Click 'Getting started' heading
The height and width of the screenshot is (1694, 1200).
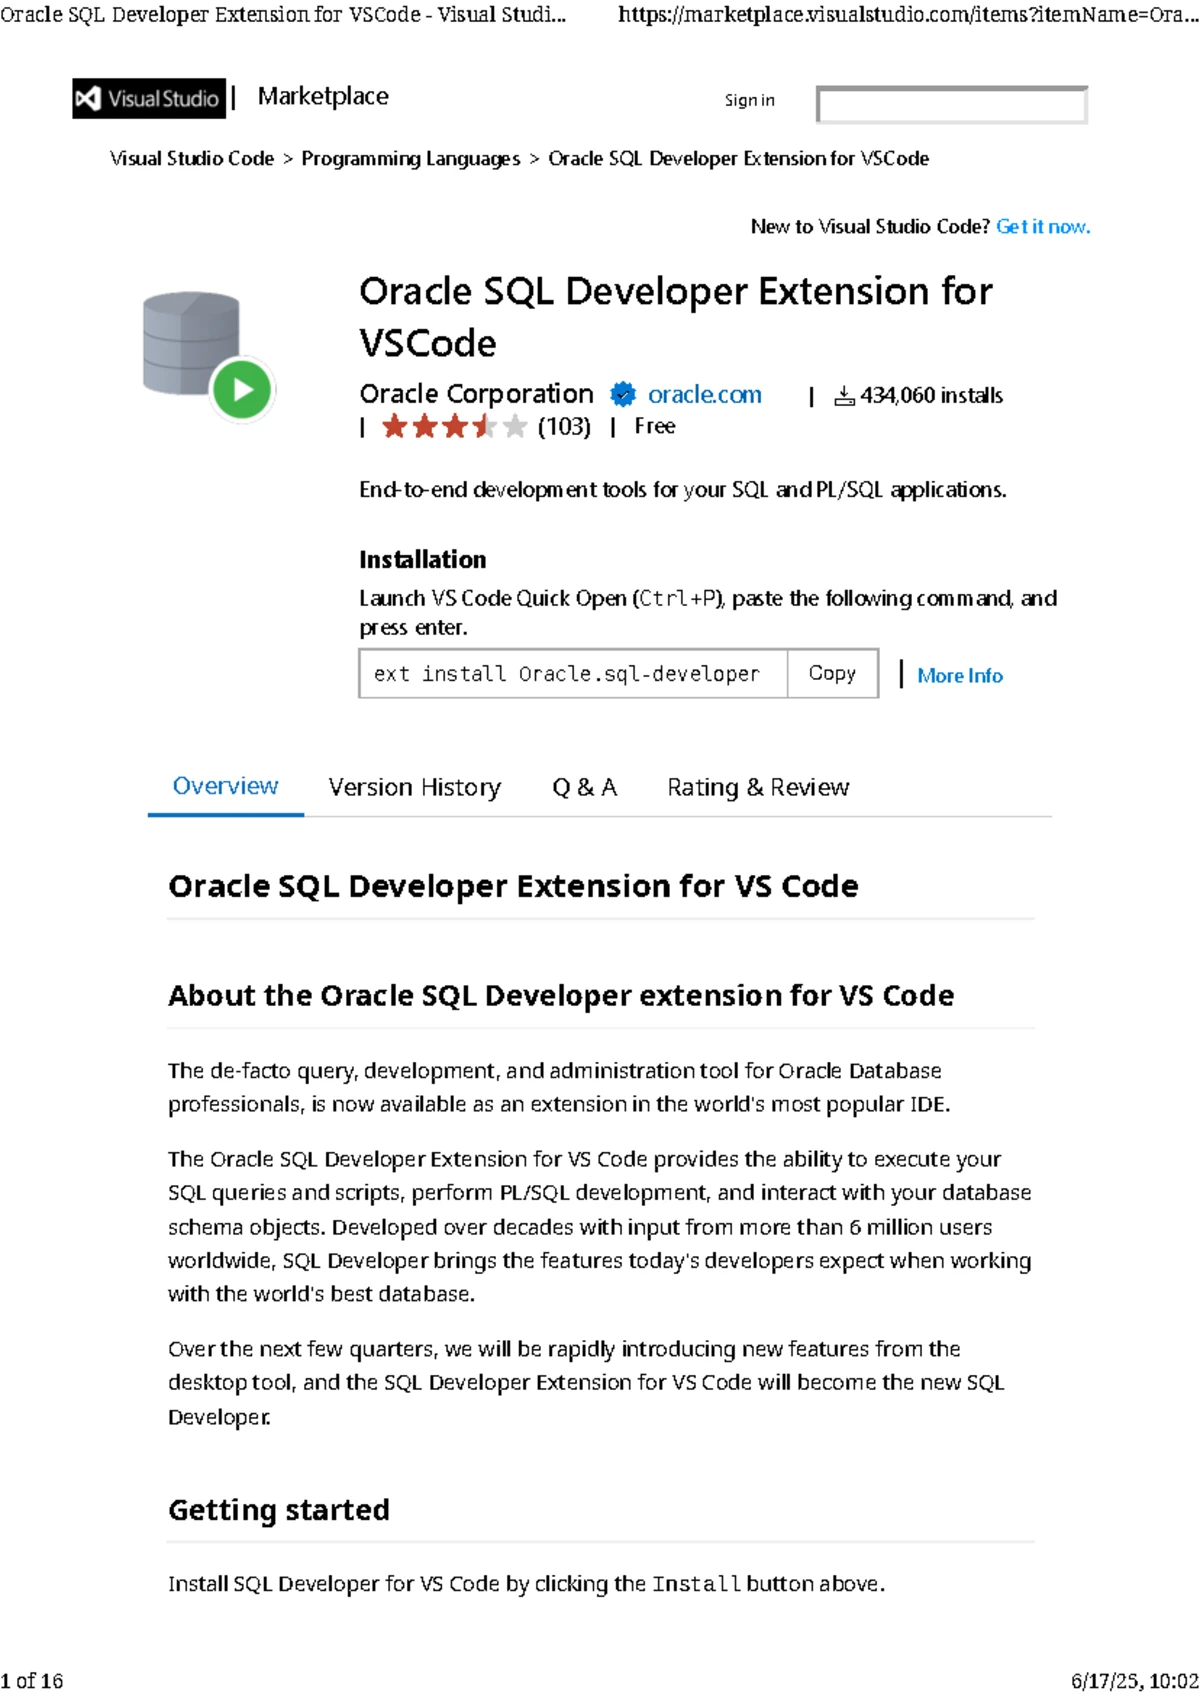pyautogui.click(x=279, y=1510)
